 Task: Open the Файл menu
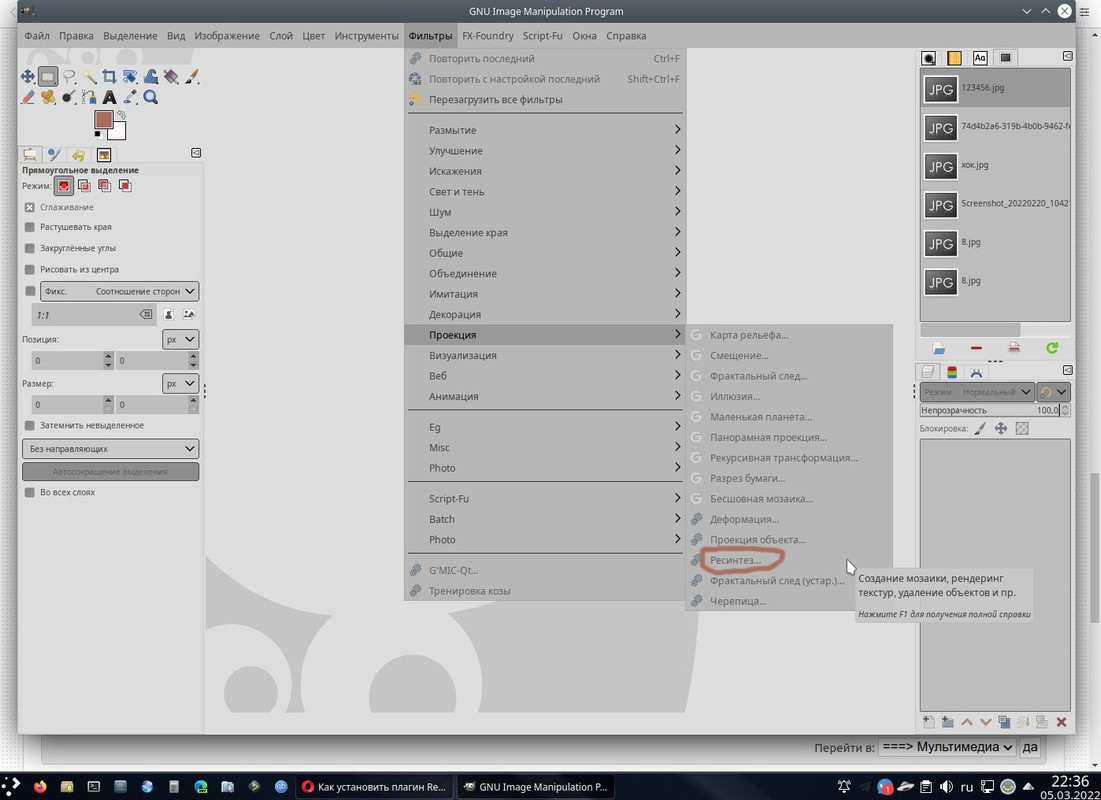37,36
